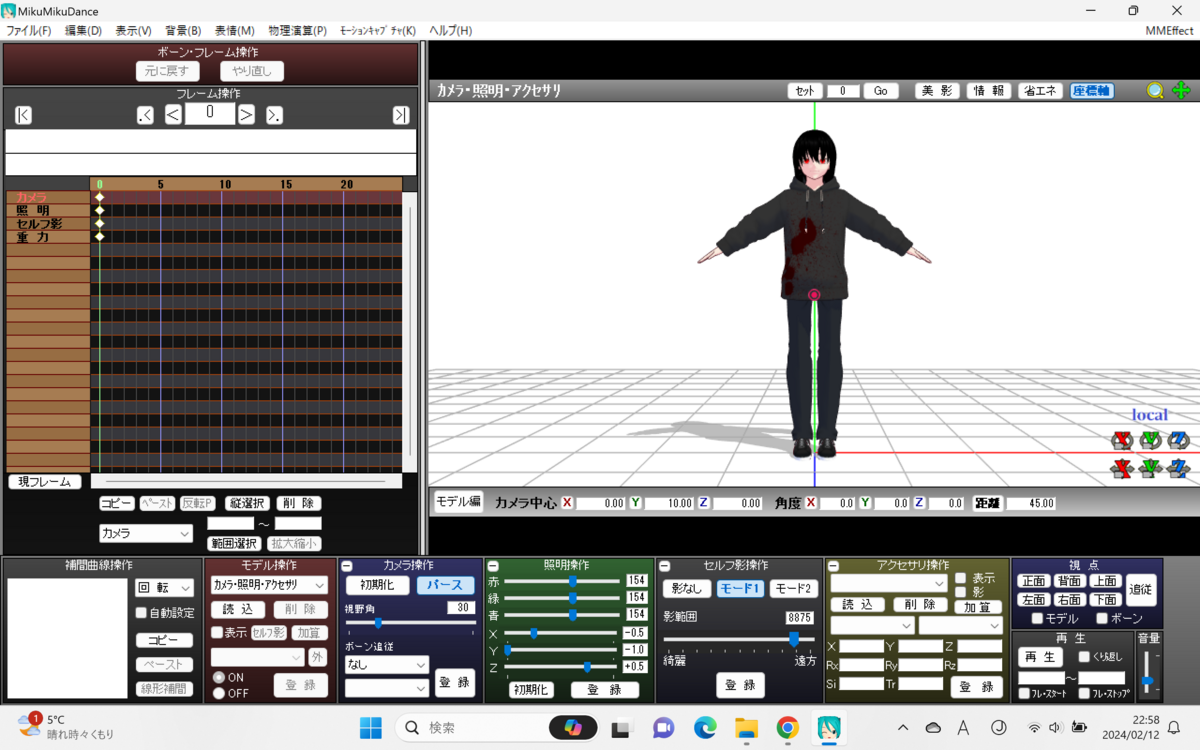Click the 距離 distance field showing 45.00

point(1031,503)
